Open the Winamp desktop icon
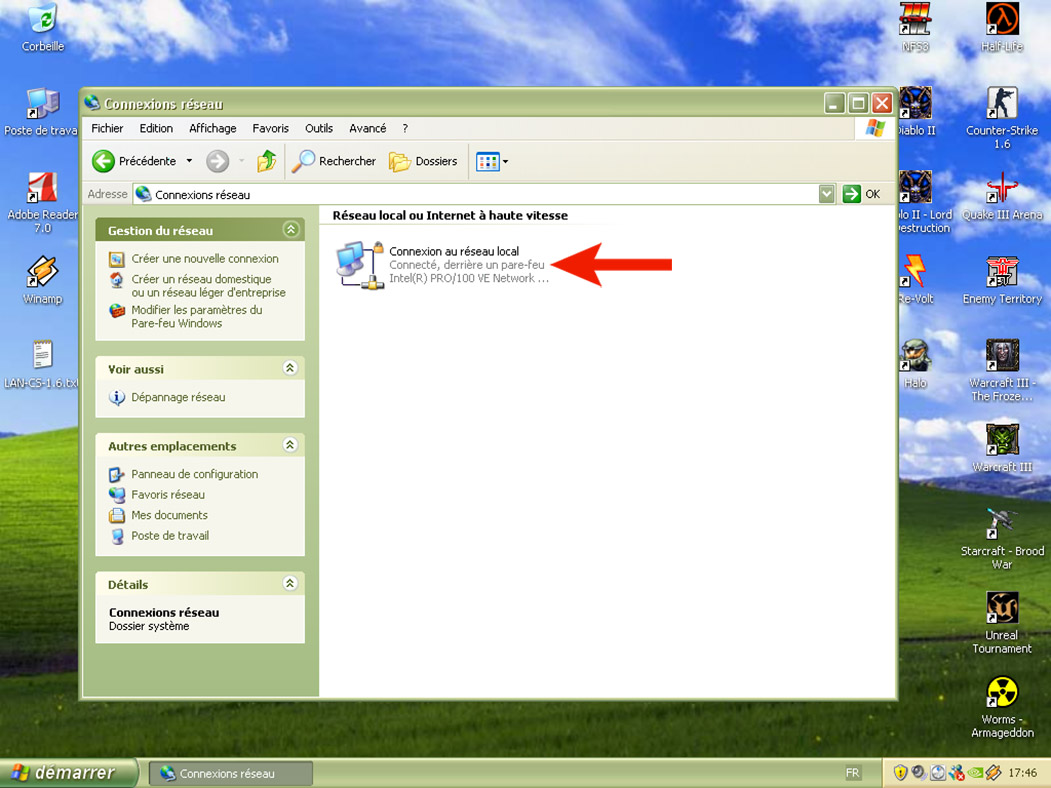This screenshot has width=1051, height=788. point(42,272)
